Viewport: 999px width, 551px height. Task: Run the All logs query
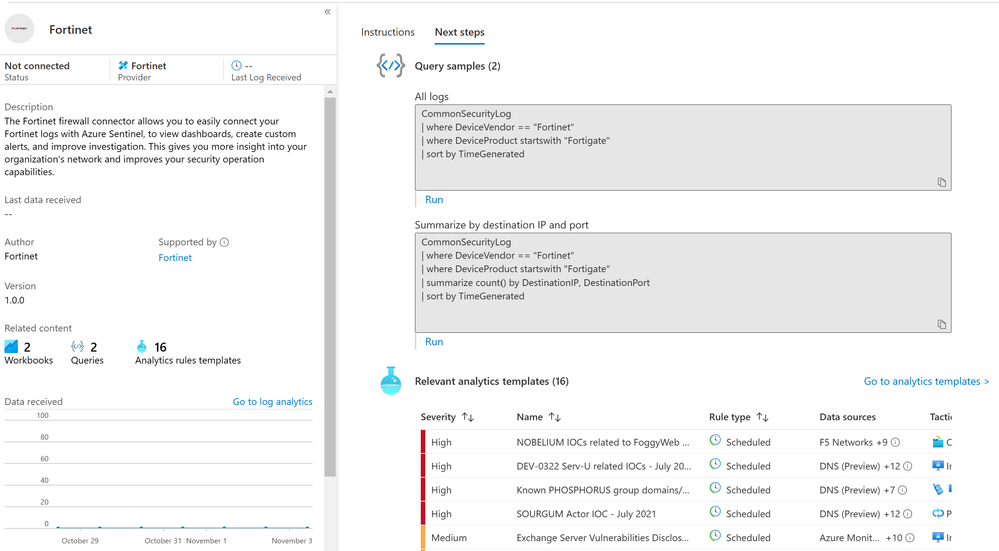point(434,199)
